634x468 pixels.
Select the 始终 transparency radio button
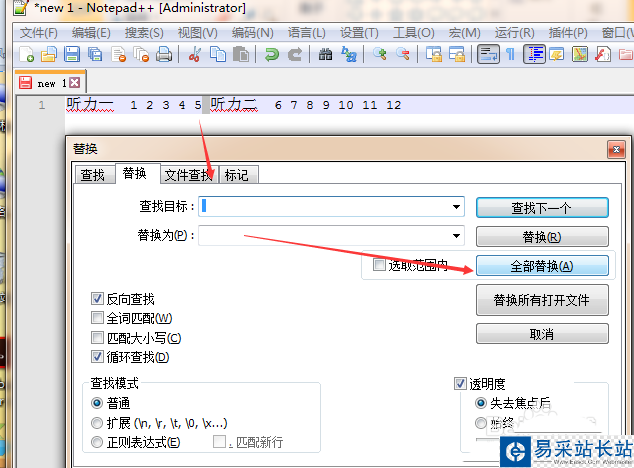[x=481, y=423]
